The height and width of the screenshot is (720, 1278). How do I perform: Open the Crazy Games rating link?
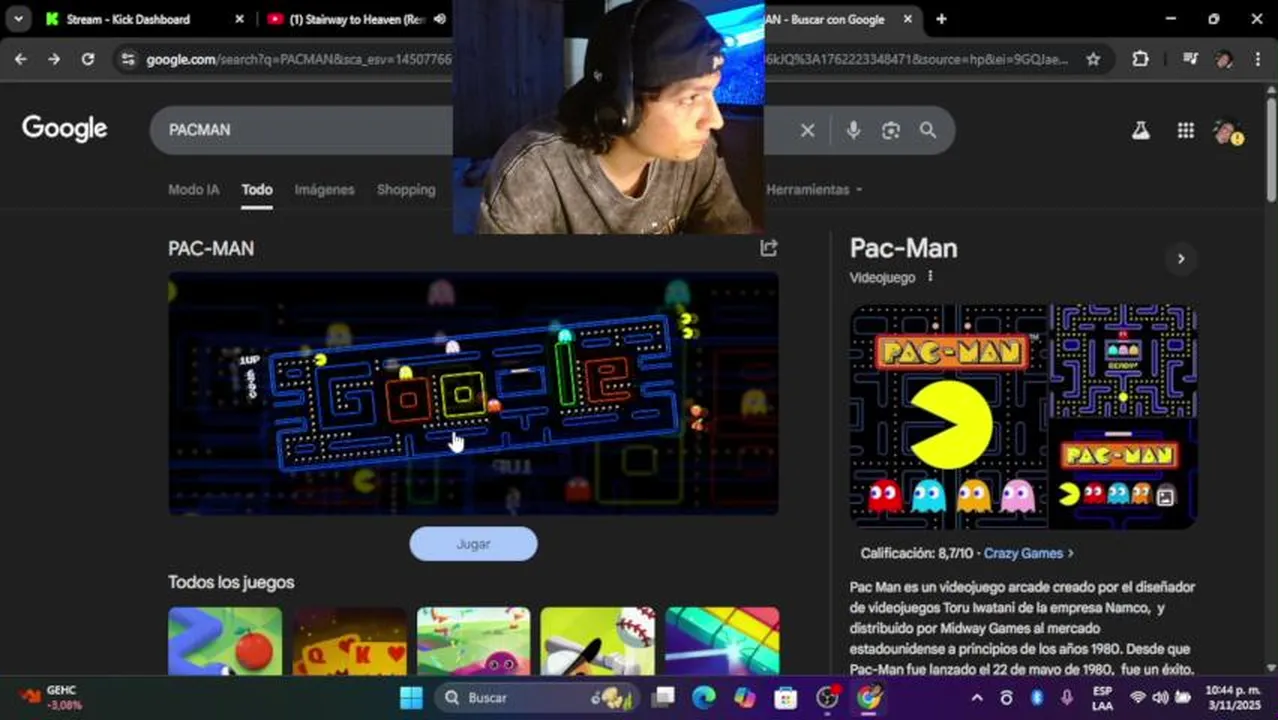coord(1028,553)
